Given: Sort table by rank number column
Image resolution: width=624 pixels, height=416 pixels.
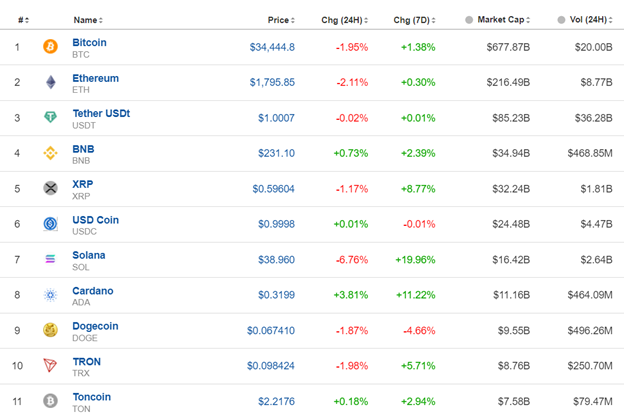Looking at the screenshot, I should pyautogui.click(x=23, y=20).
